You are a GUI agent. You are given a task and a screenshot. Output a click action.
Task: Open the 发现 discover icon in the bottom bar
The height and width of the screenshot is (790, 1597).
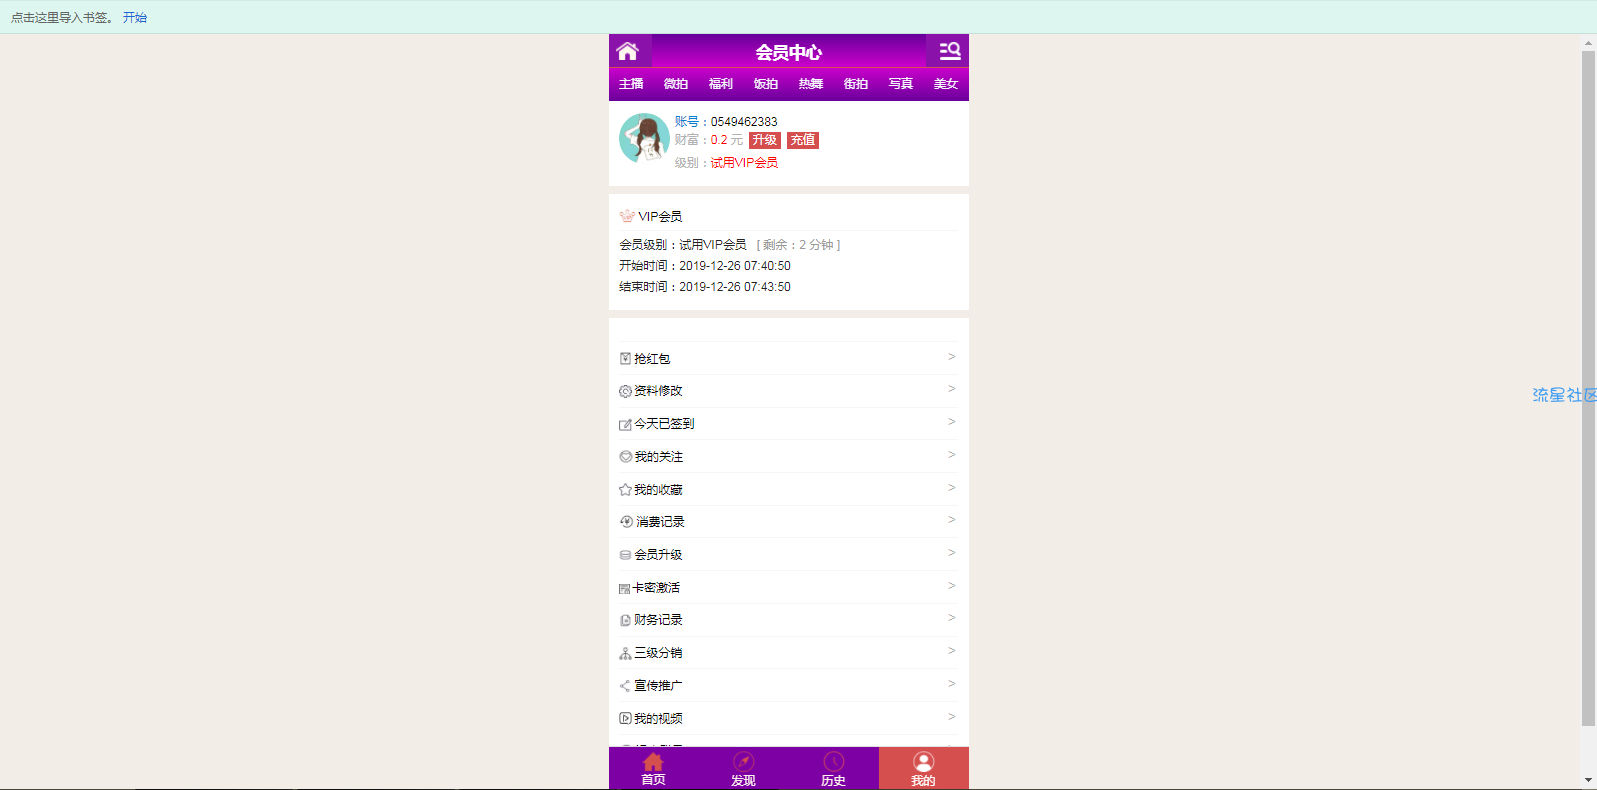tap(743, 762)
